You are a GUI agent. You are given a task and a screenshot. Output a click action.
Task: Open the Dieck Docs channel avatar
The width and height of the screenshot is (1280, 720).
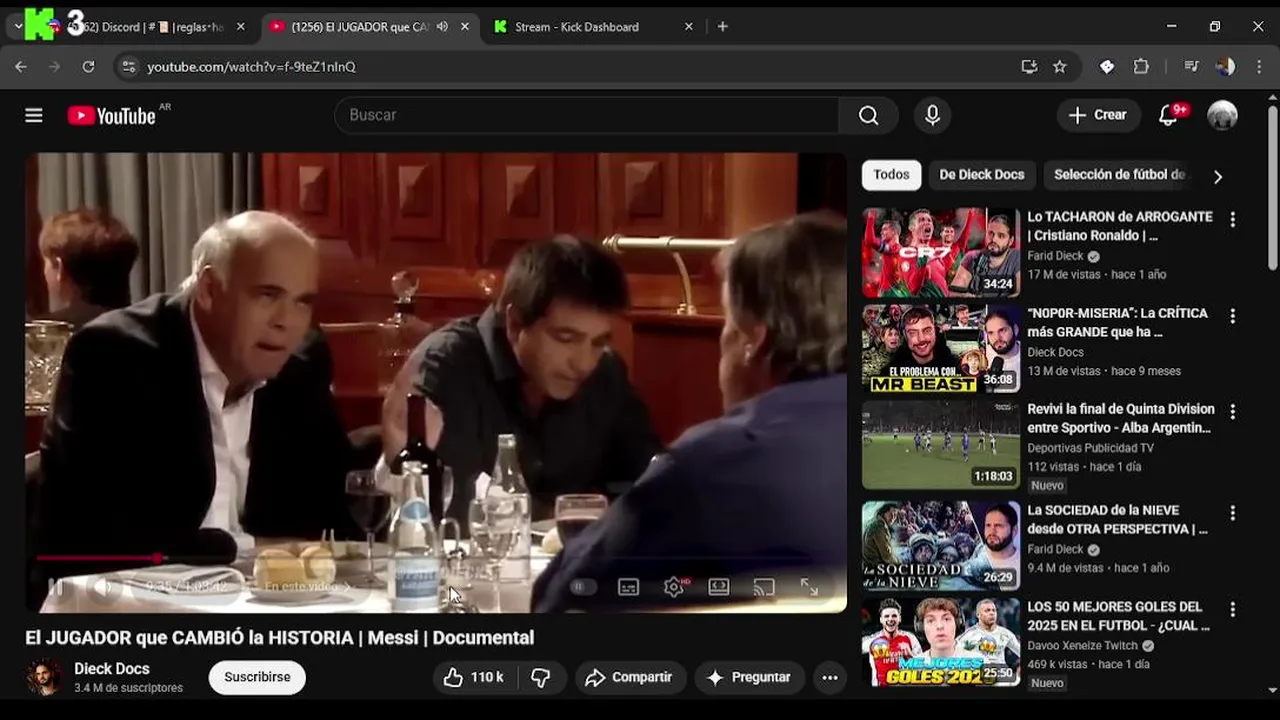point(42,677)
